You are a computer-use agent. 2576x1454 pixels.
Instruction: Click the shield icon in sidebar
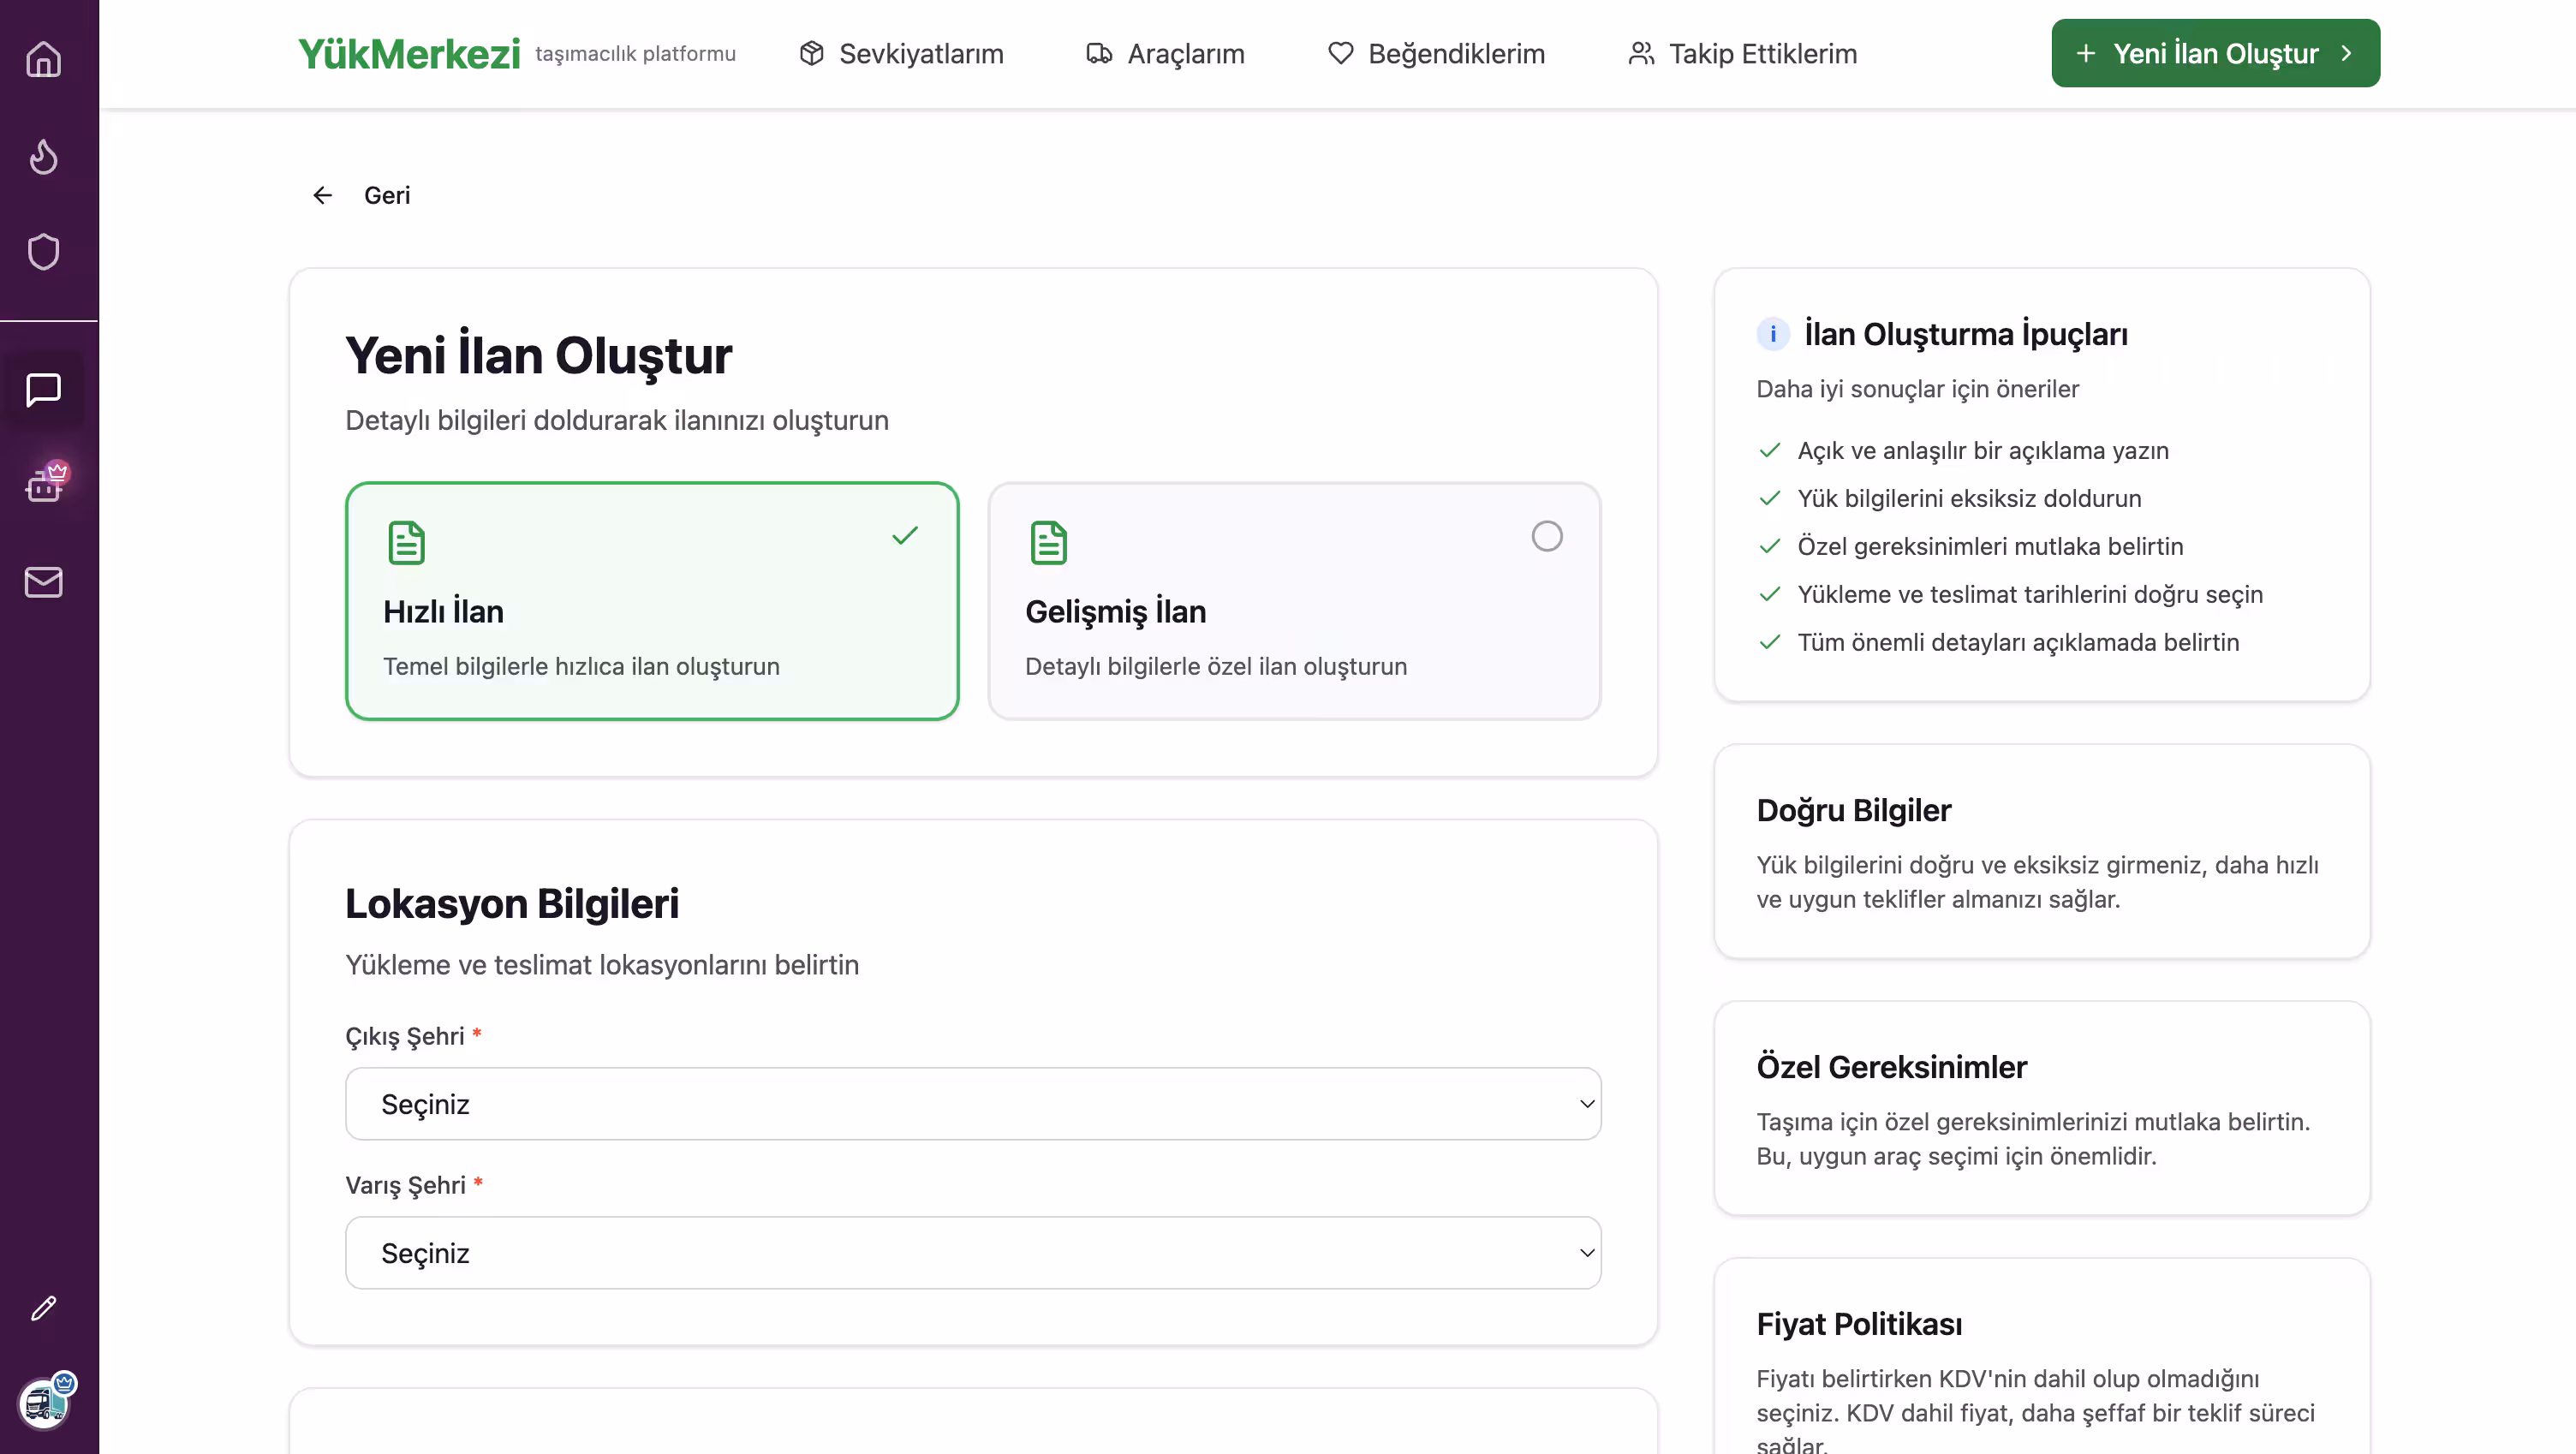(43, 252)
